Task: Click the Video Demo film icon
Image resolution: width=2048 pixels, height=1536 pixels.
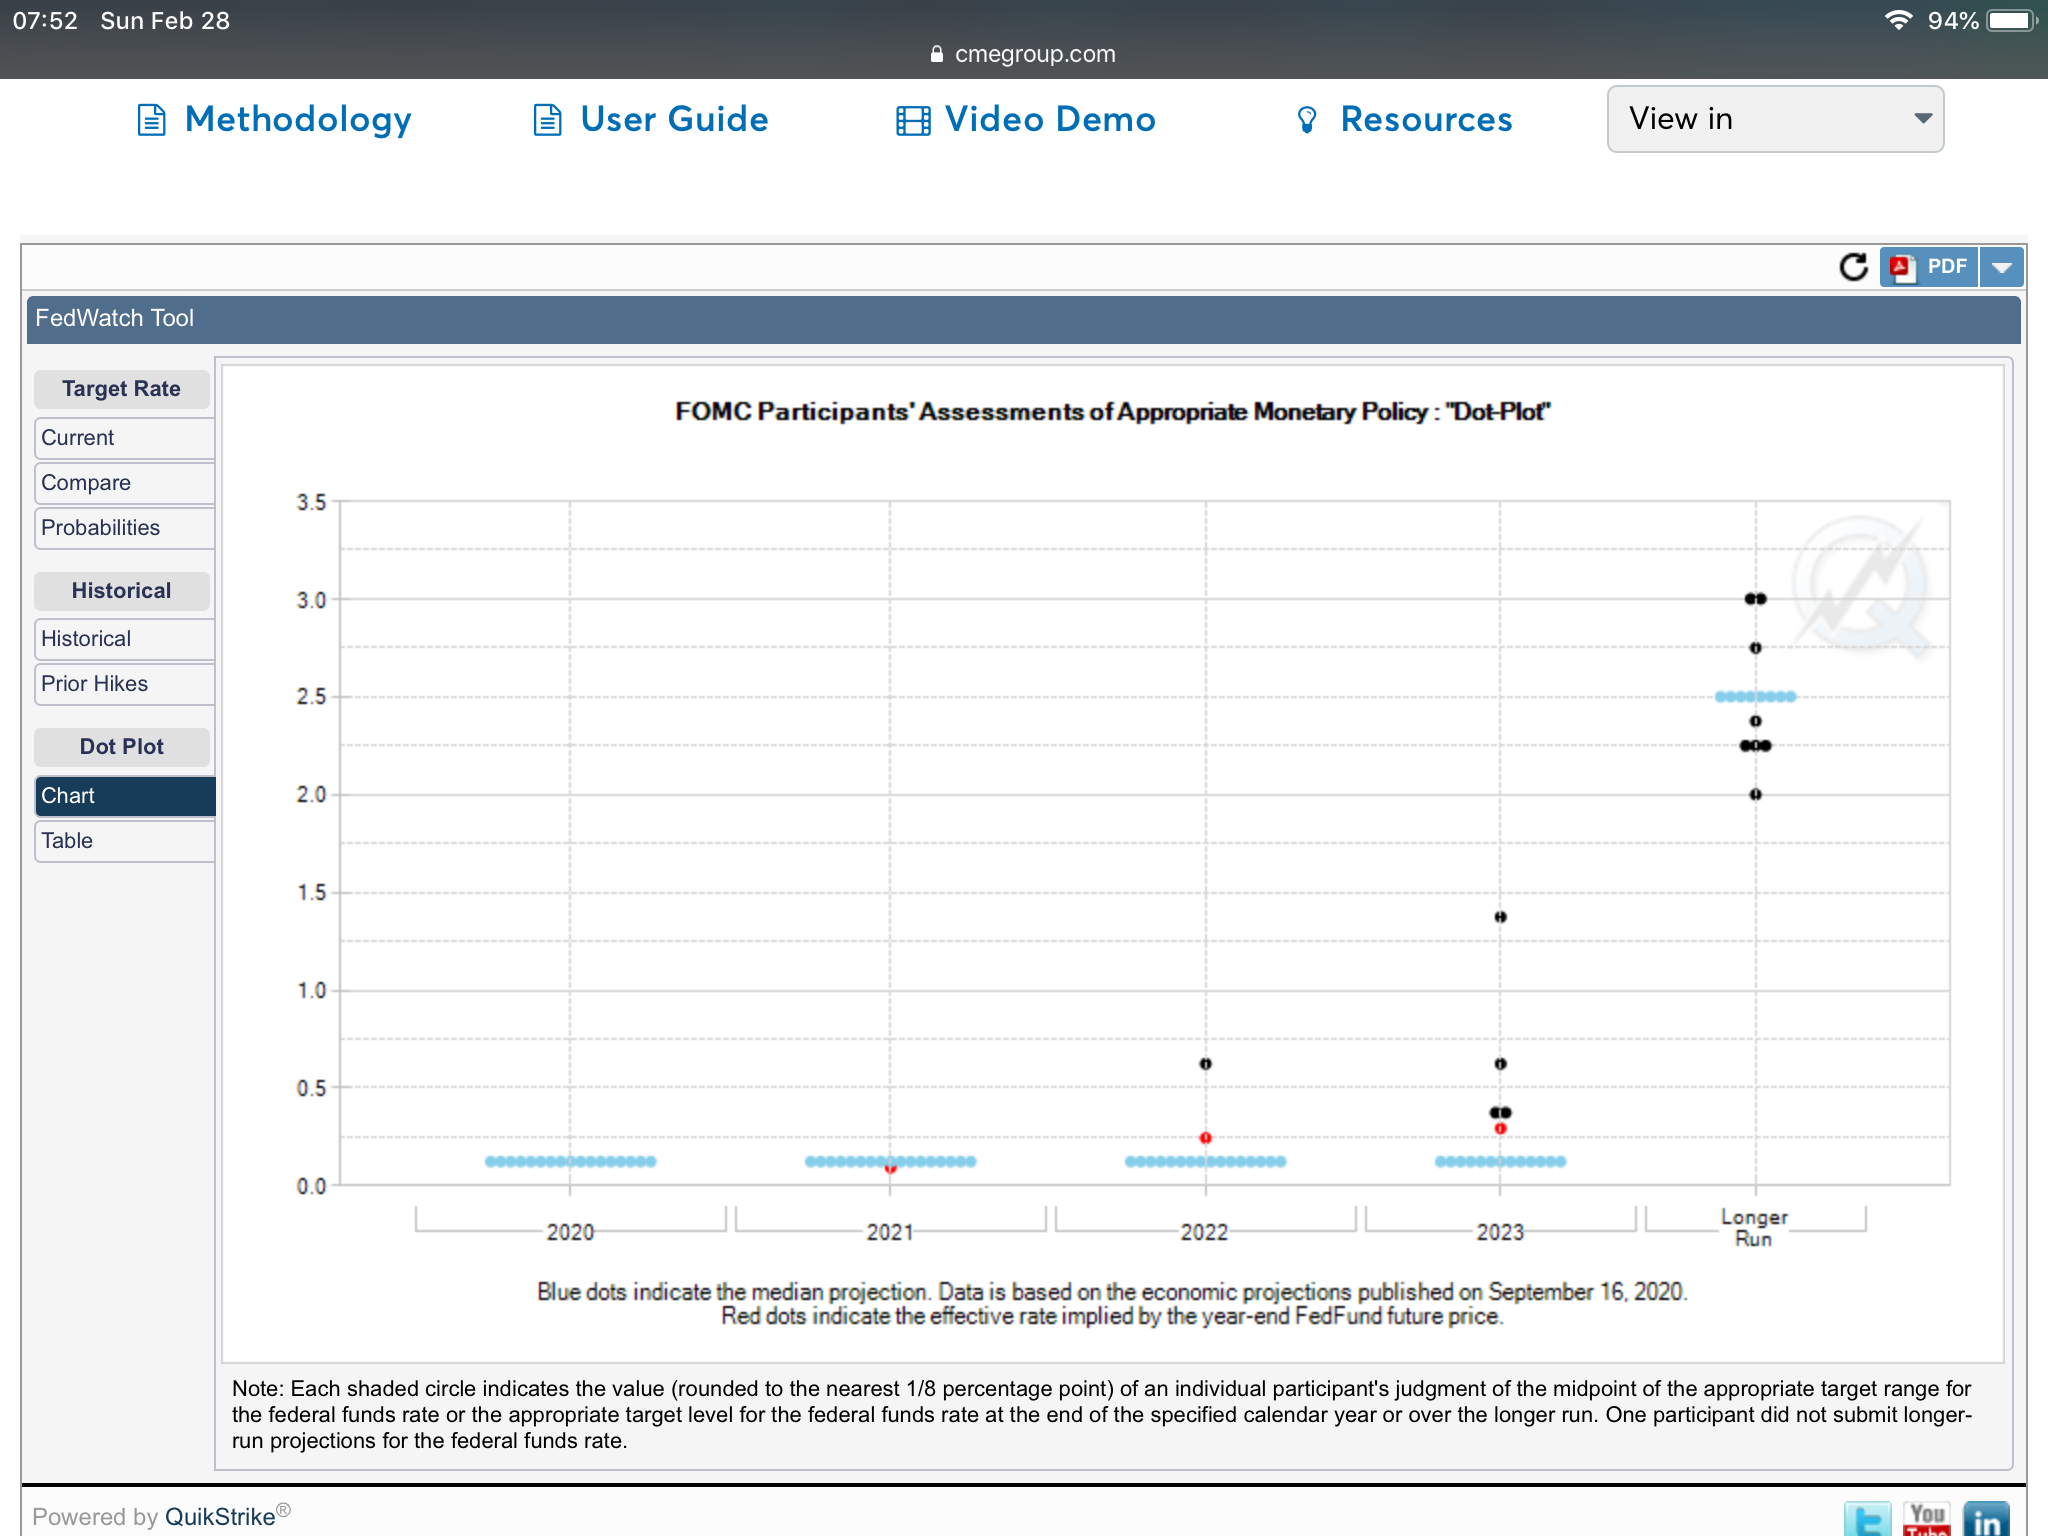Action: (912, 120)
